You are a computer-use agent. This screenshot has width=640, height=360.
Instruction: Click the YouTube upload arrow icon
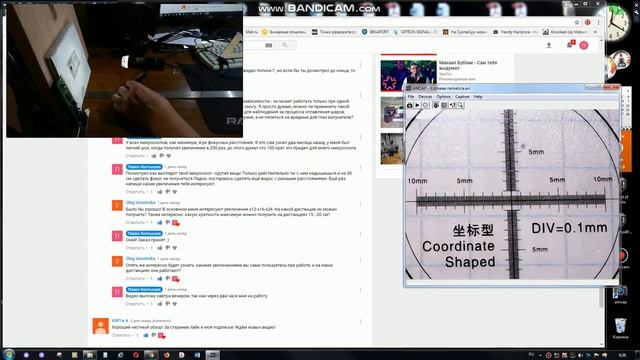[x=549, y=45]
